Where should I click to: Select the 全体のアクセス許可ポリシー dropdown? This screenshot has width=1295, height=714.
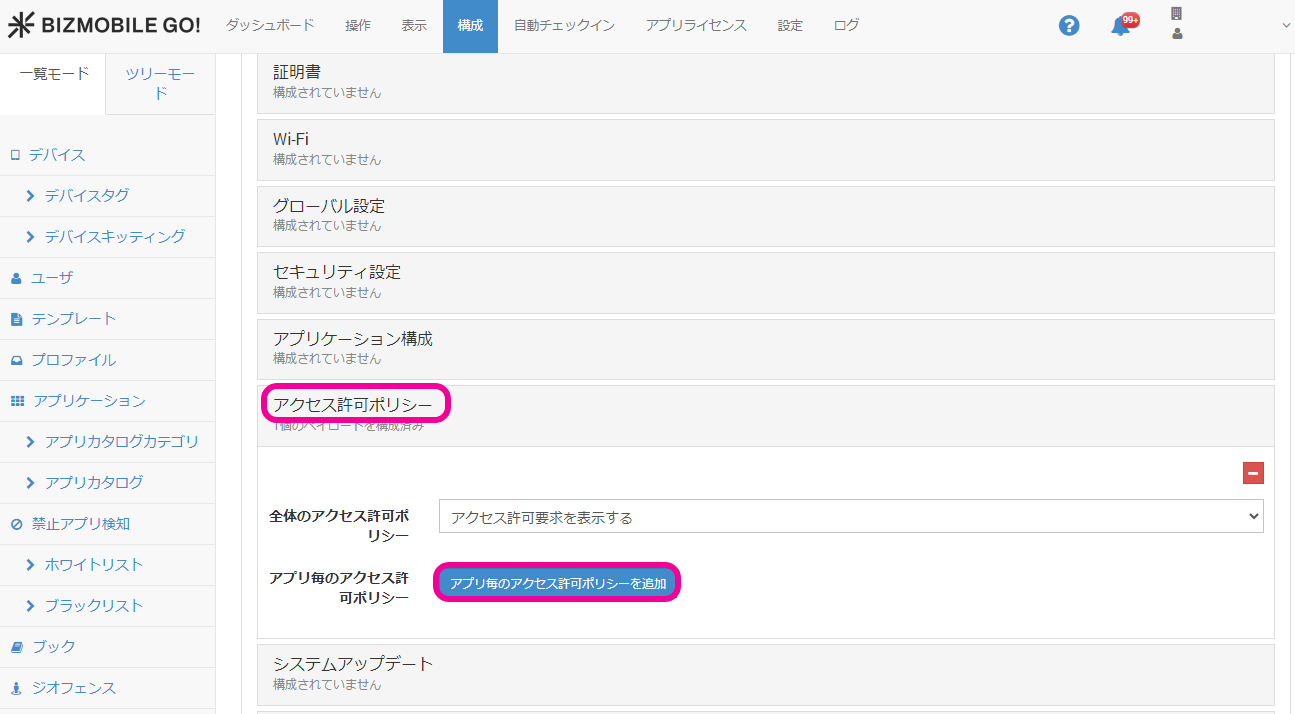coord(850,517)
